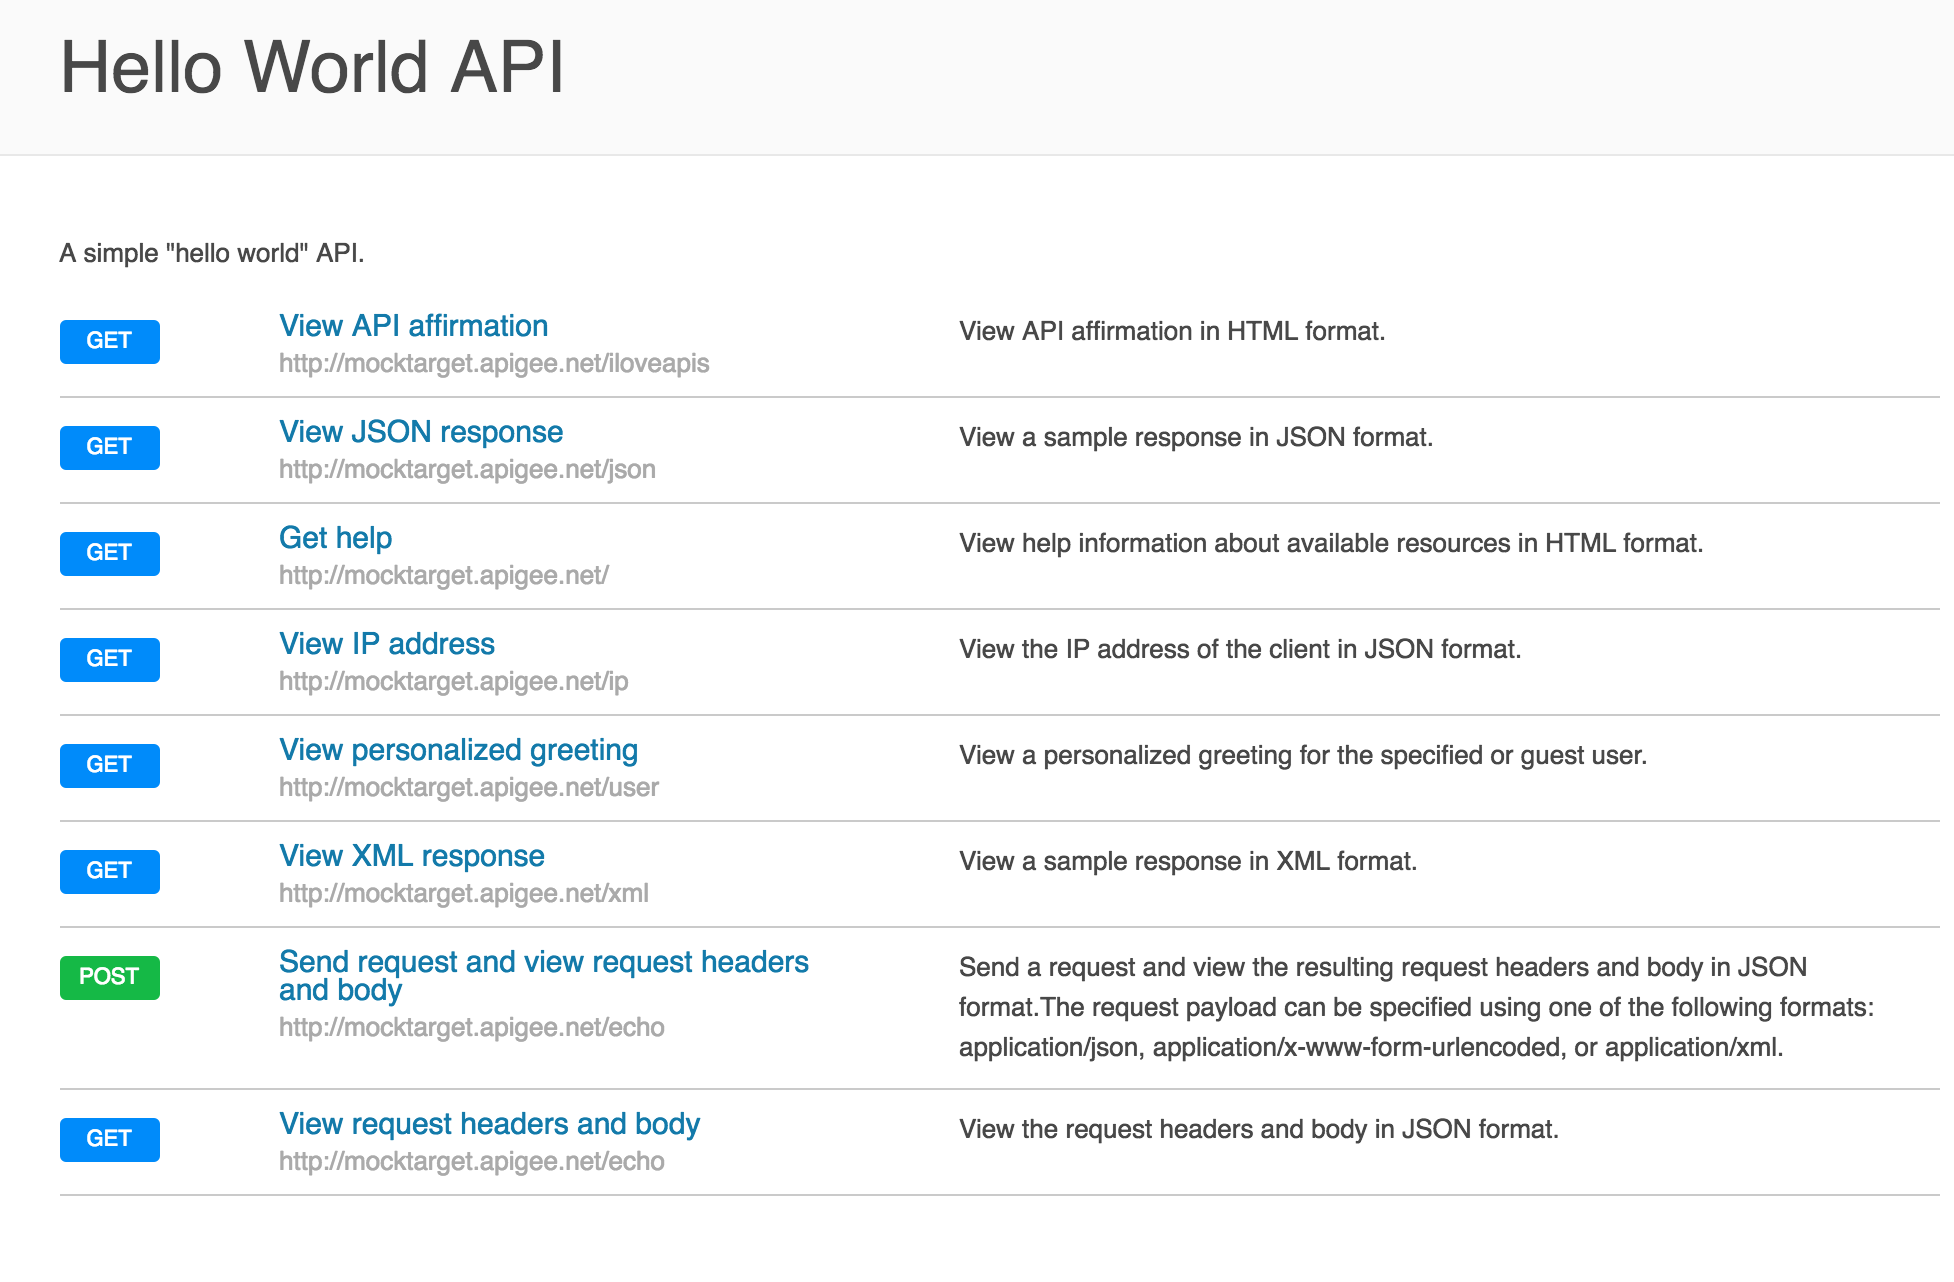
Task: Click the mocktarget.apigee.net/user URL text
Action: pyautogui.click(x=468, y=788)
